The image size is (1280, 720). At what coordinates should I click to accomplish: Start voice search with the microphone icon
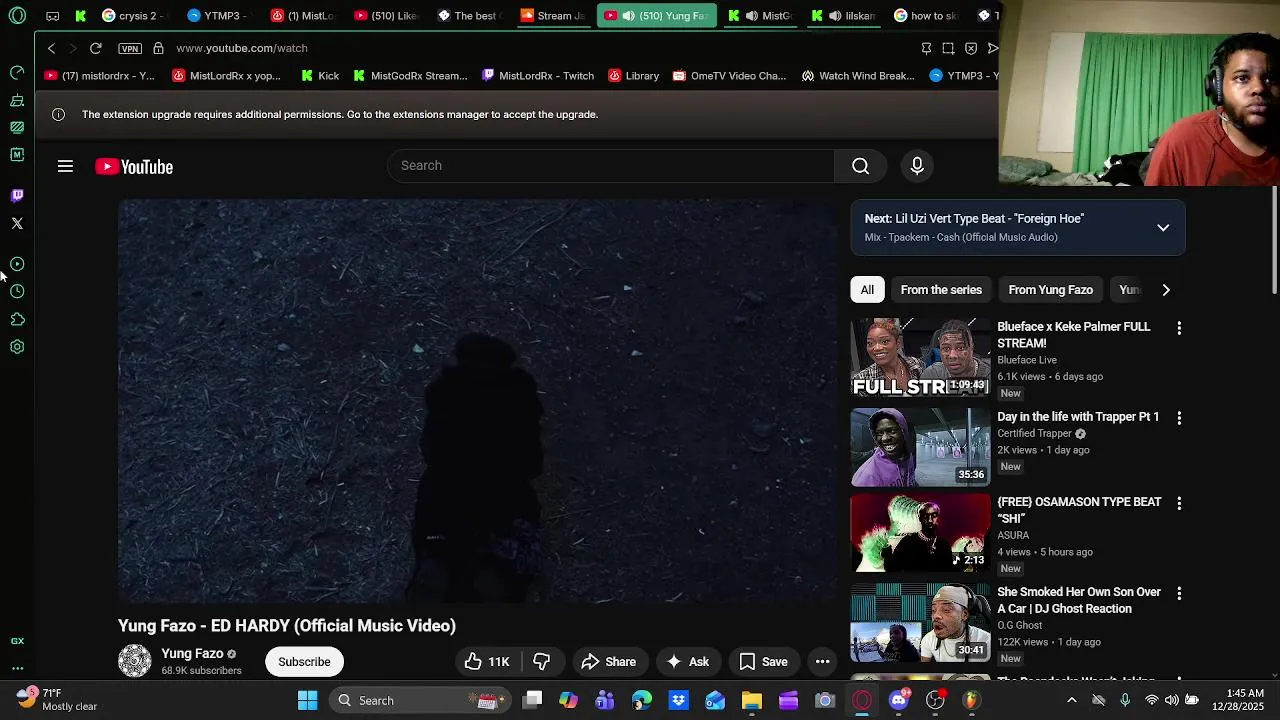917,166
